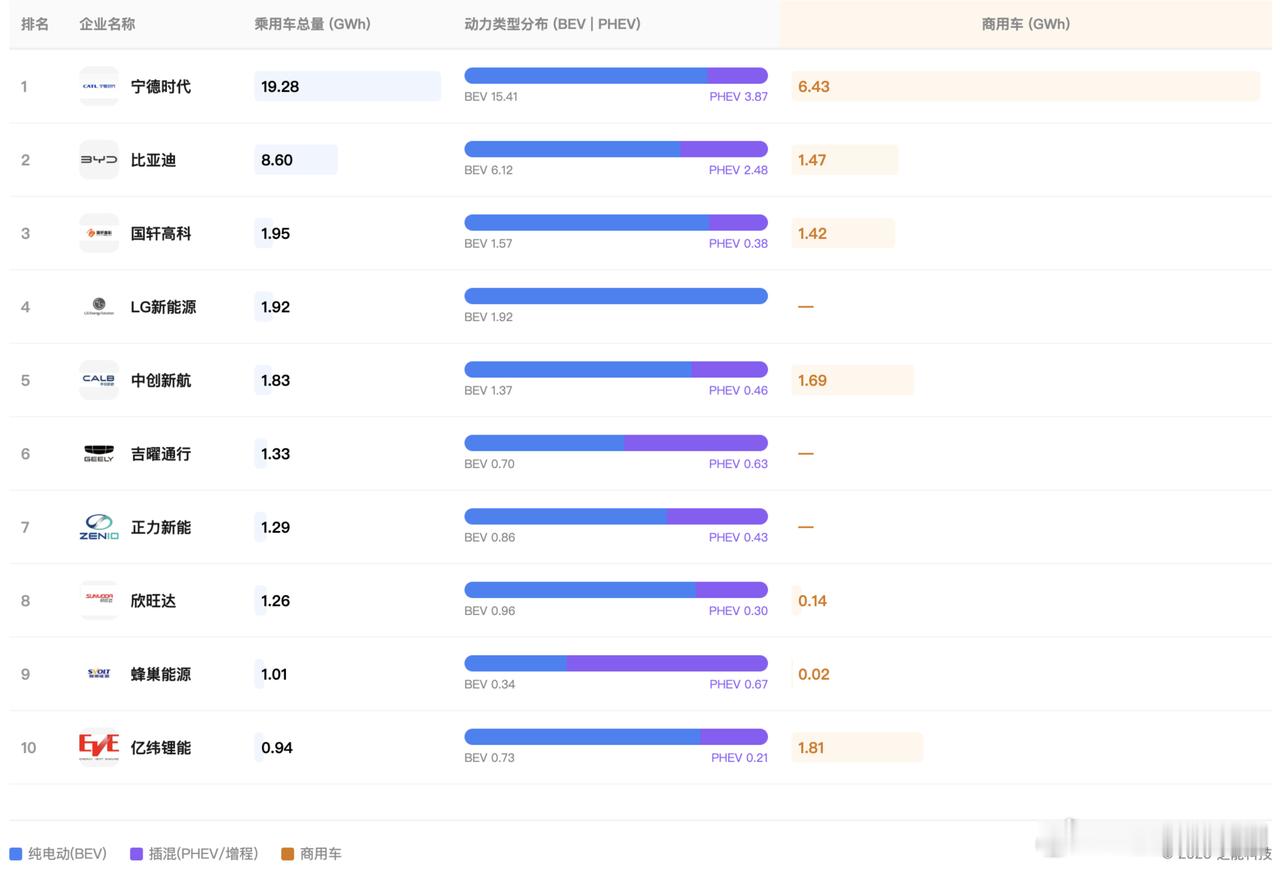Viewport: 1280px width, 870px height.
Task: Click 比亚迪 commercial value 1.47
Action: point(812,160)
